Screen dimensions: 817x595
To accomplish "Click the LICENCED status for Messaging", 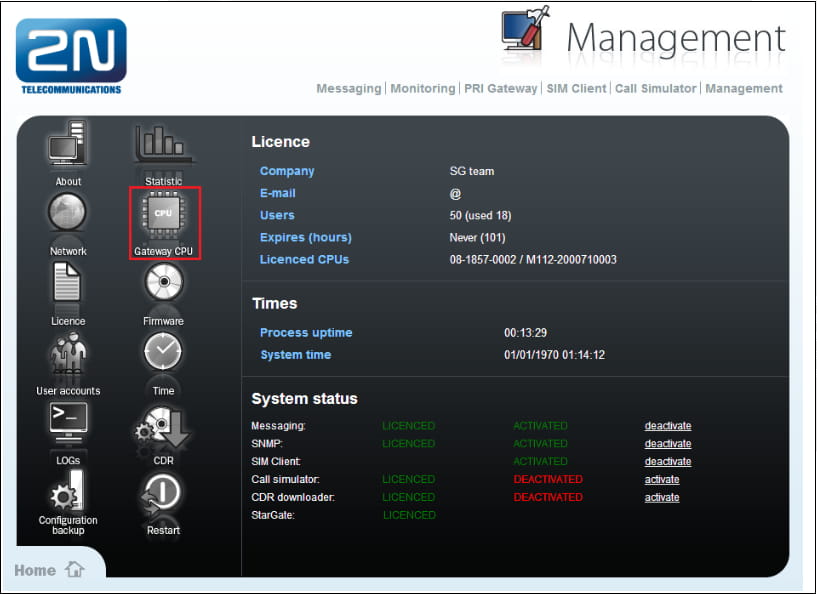I will click(x=408, y=426).
